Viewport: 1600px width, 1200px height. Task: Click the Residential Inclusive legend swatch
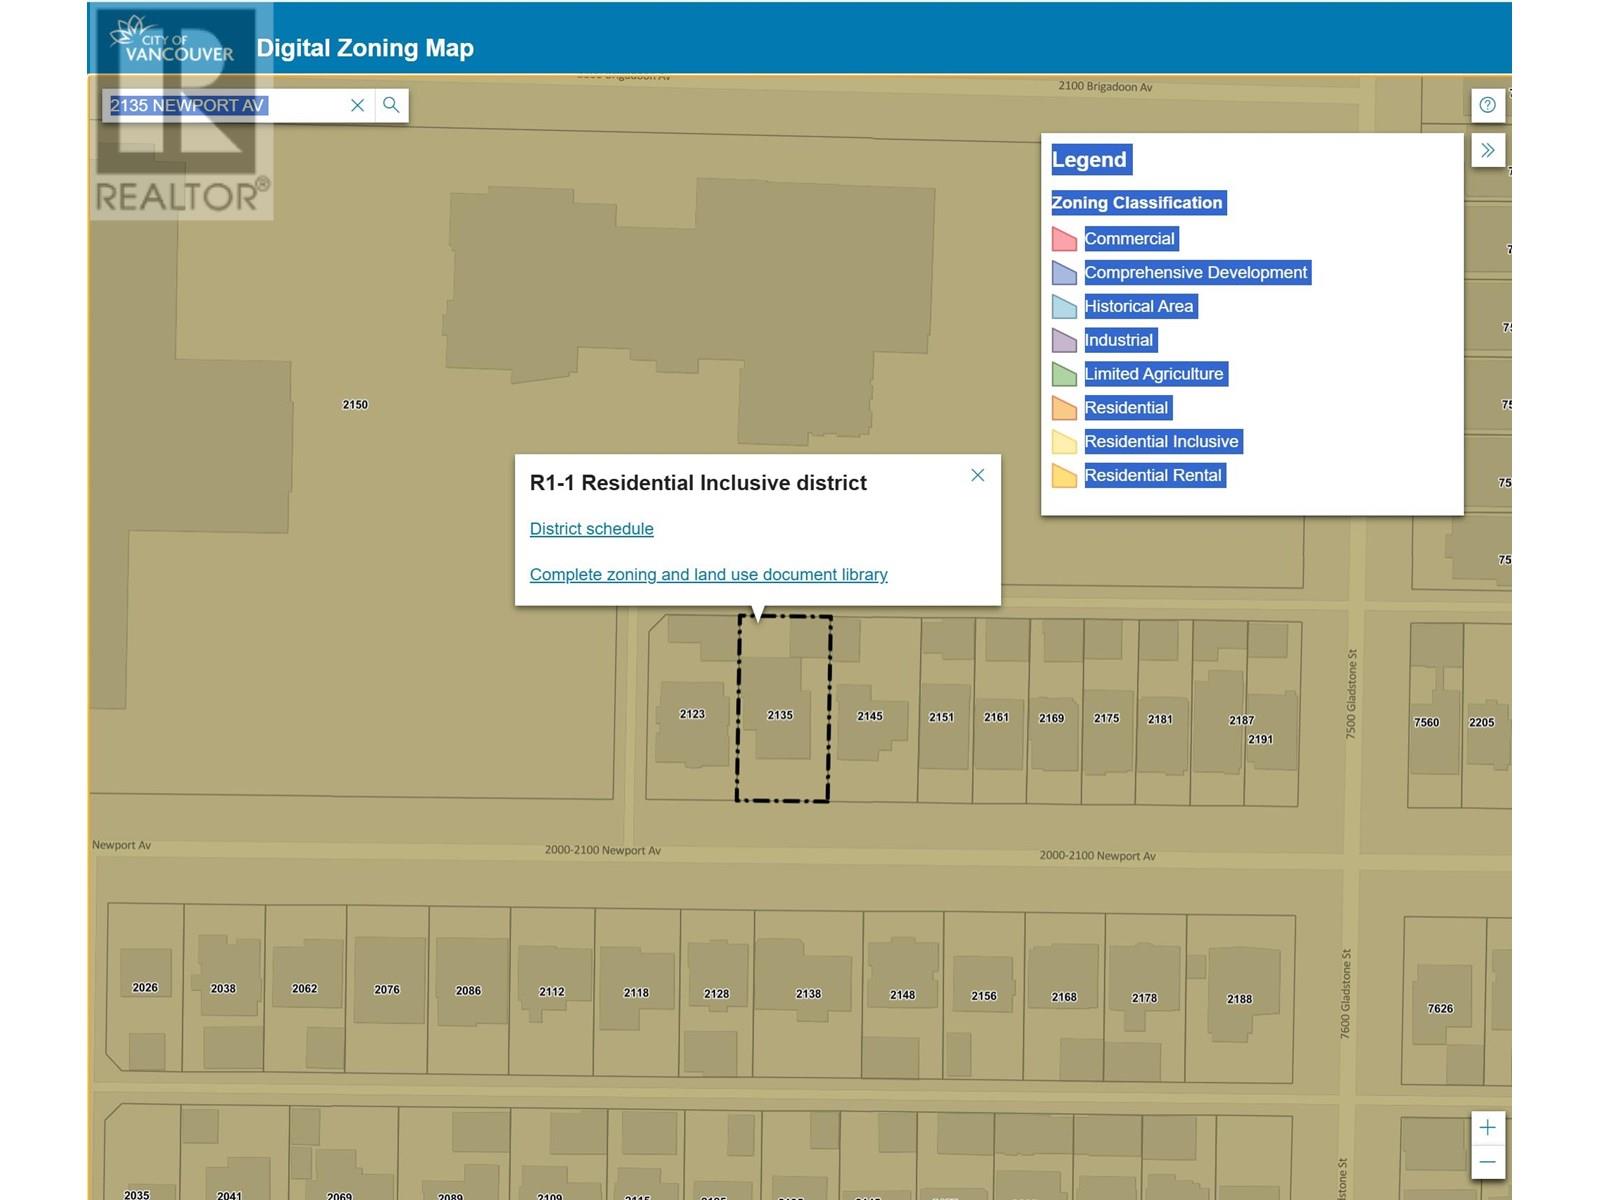pyautogui.click(x=1064, y=442)
